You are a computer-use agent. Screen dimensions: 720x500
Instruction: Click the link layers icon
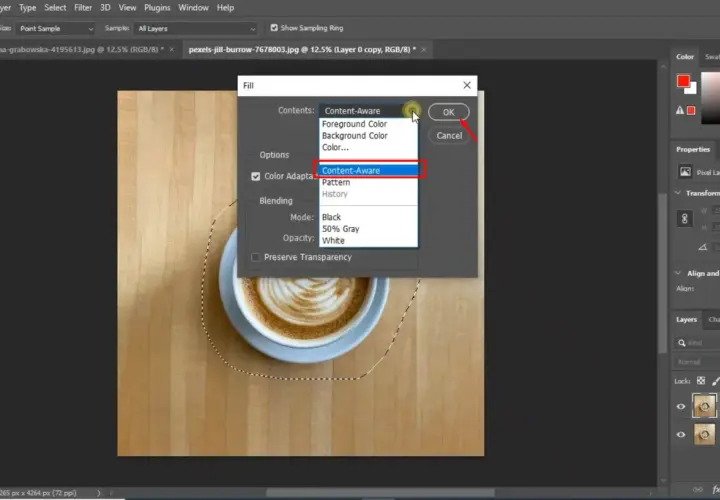697,489
